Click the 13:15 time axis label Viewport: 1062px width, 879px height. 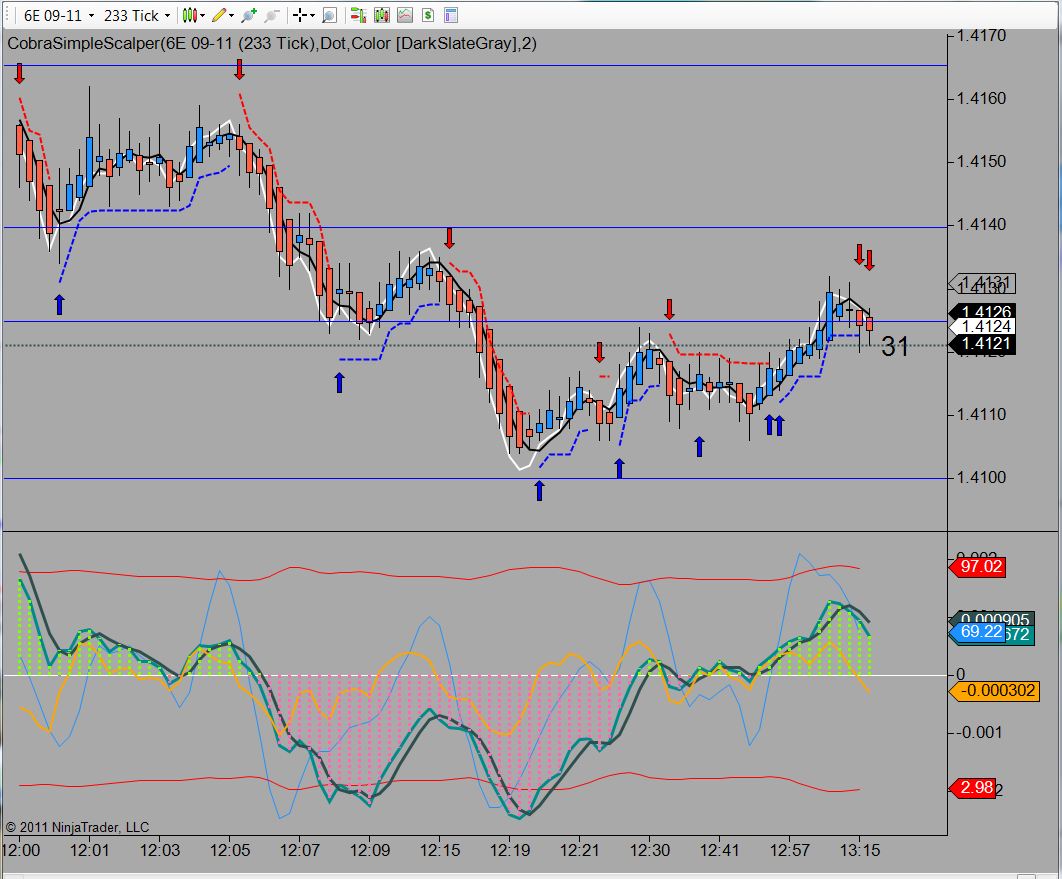tap(859, 850)
